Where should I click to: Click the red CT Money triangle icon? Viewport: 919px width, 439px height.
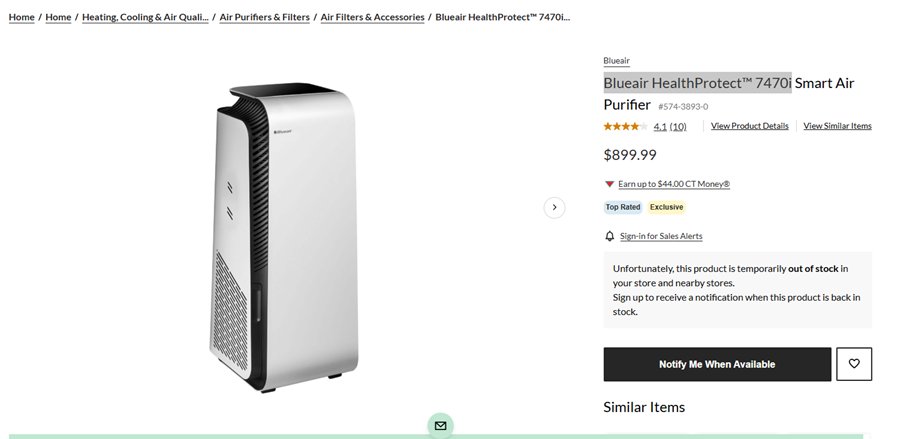pos(609,184)
